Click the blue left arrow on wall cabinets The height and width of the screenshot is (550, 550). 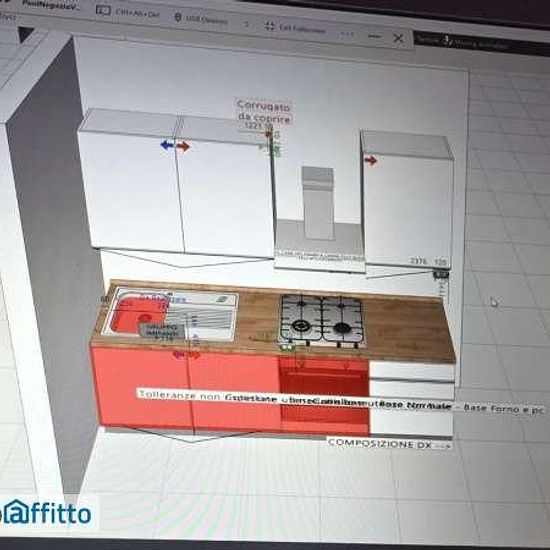coord(167,145)
